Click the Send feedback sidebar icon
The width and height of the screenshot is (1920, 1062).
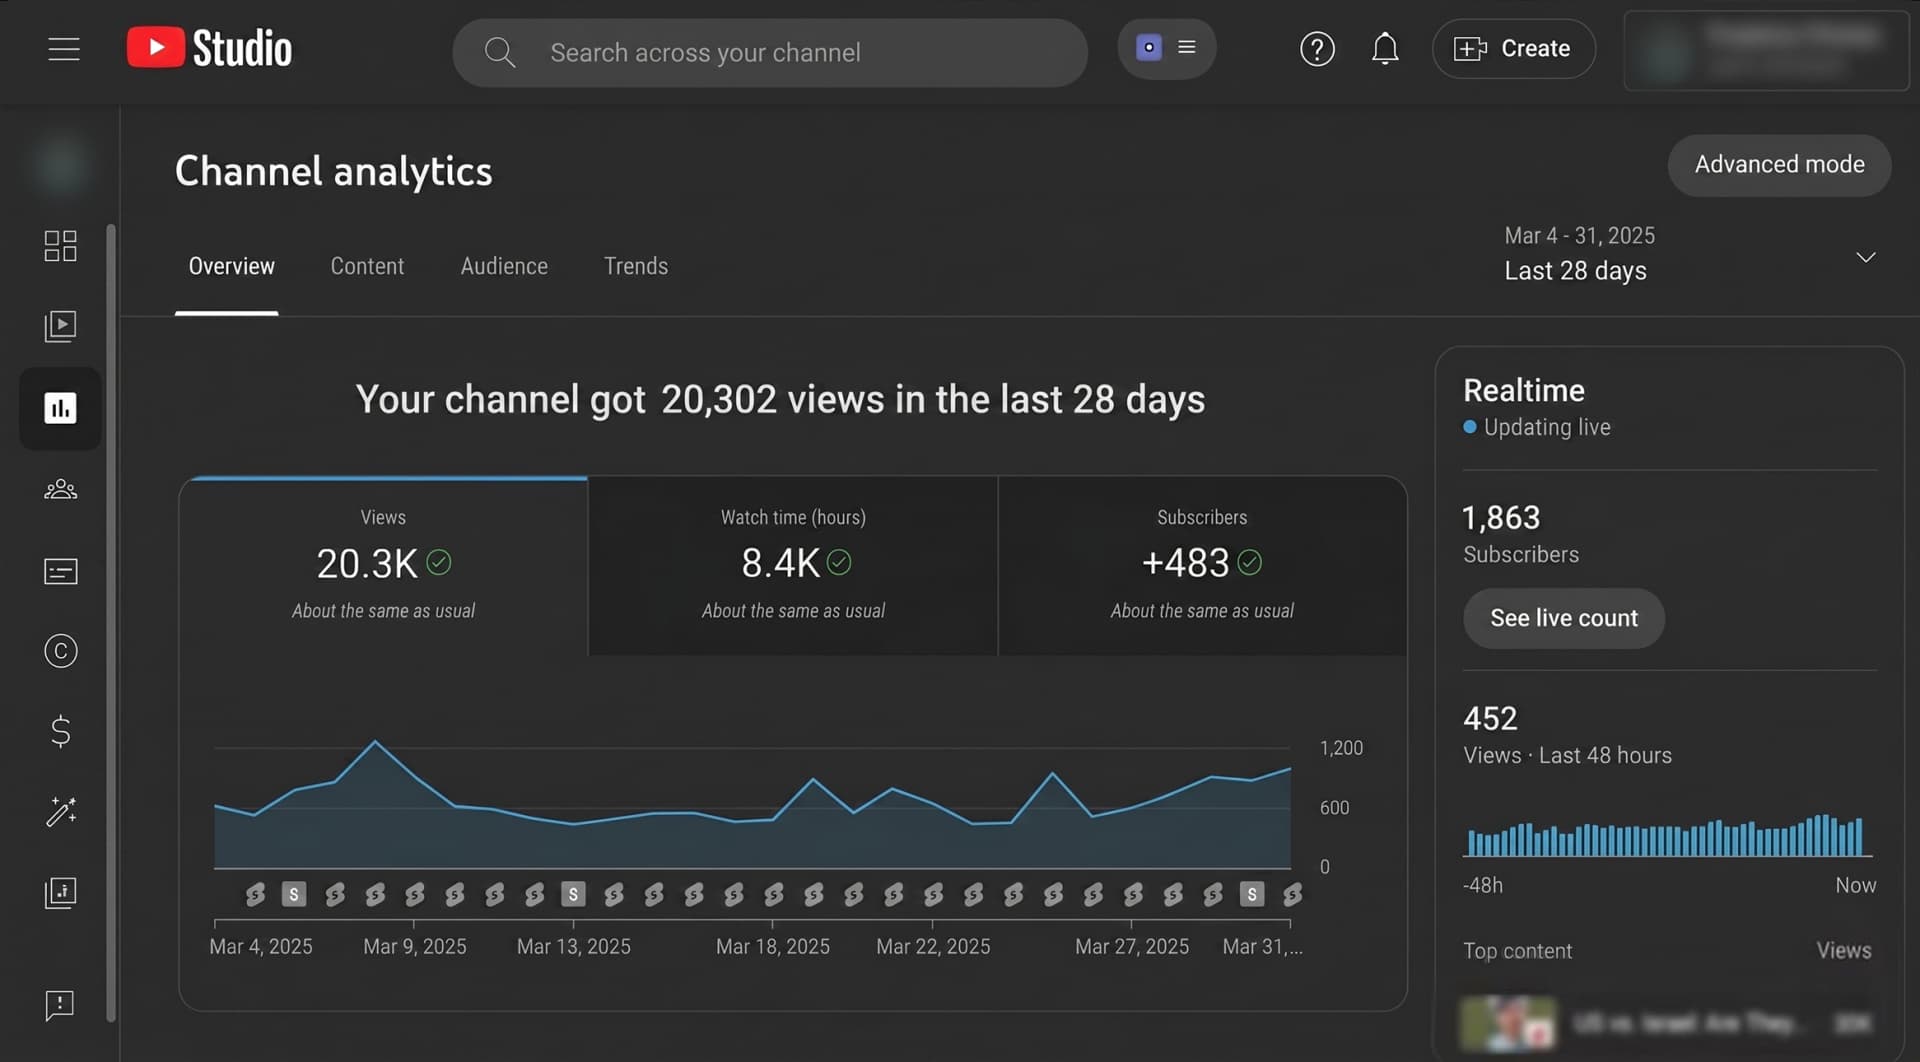pyautogui.click(x=60, y=1005)
